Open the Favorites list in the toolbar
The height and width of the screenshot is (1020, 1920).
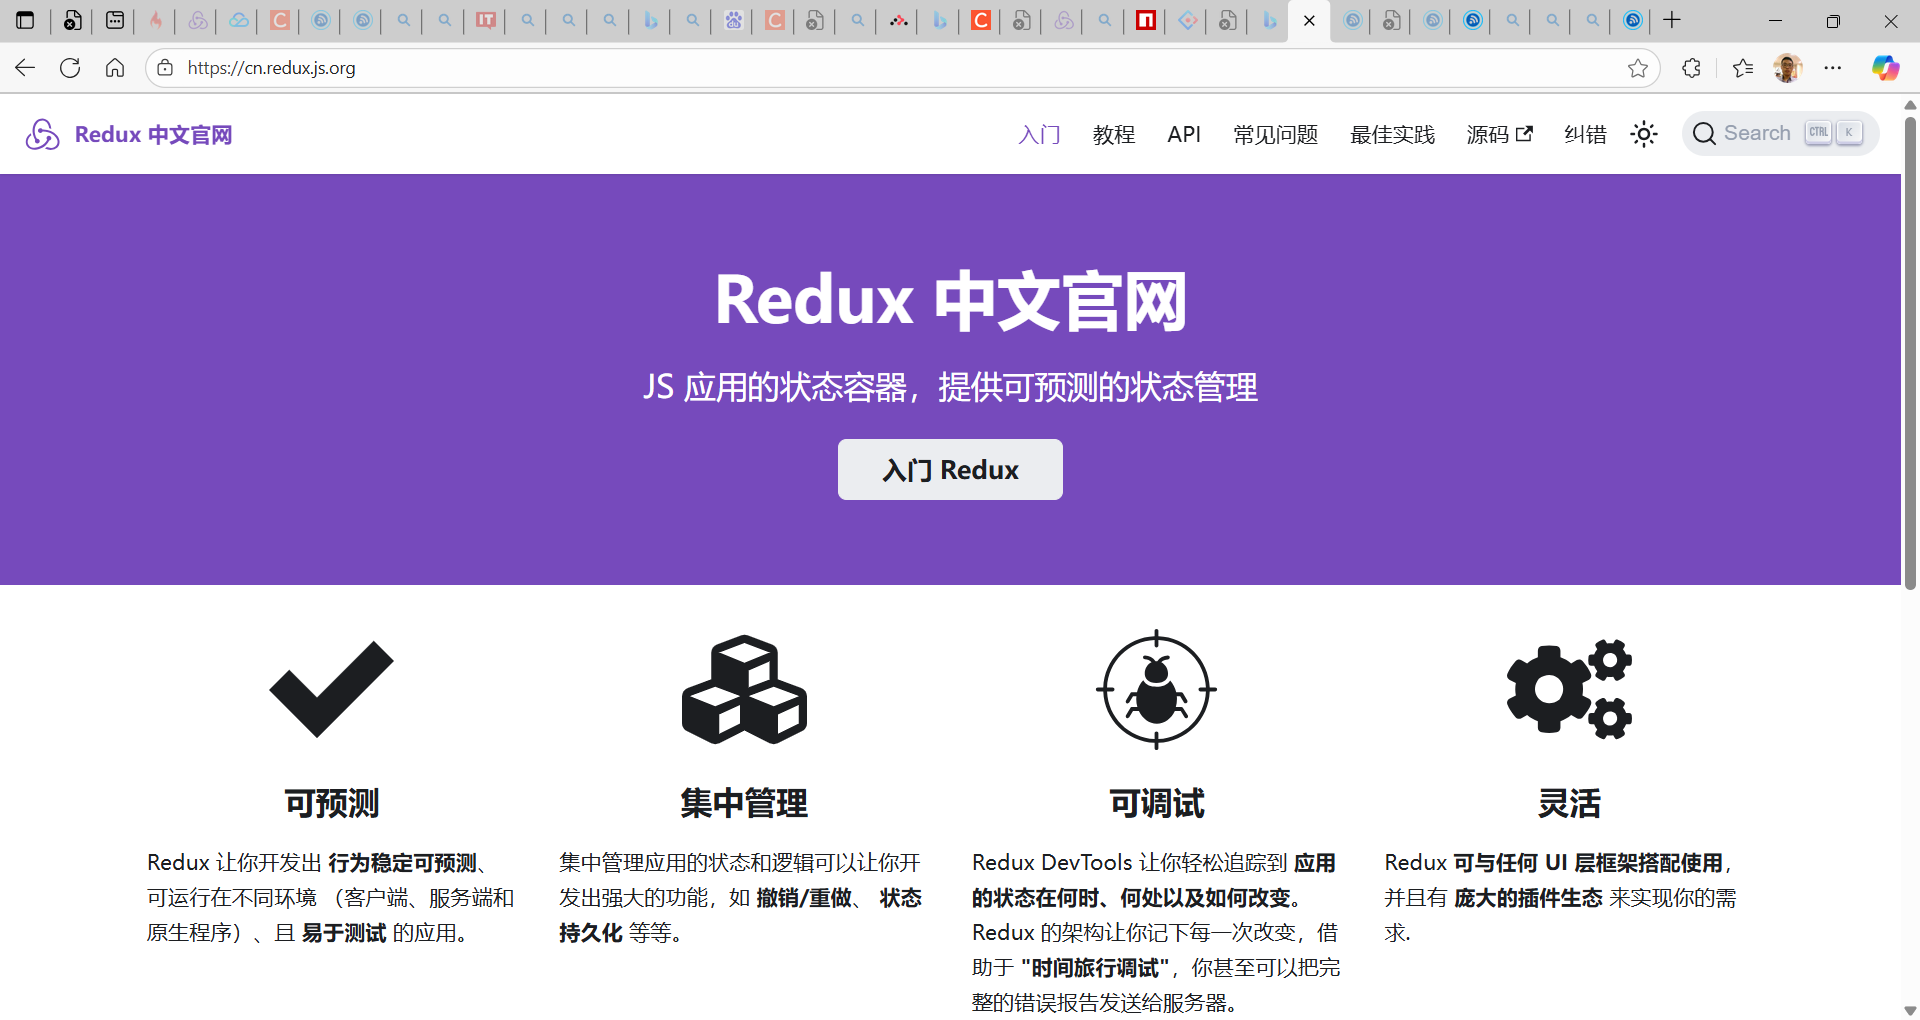(1743, 68)
